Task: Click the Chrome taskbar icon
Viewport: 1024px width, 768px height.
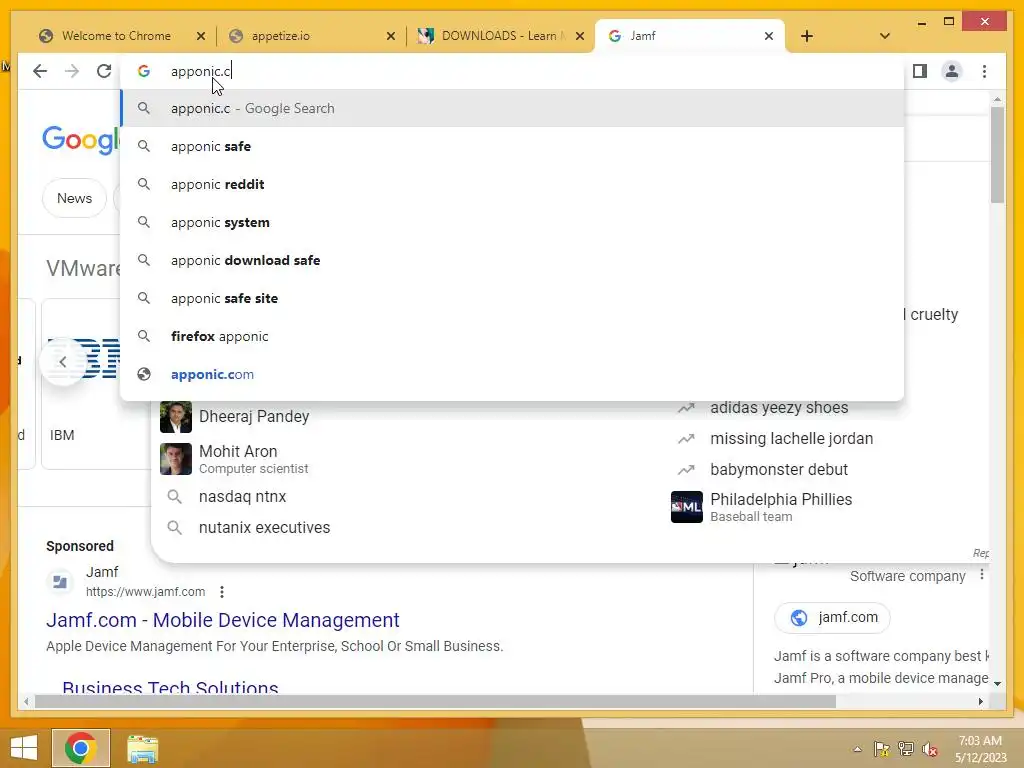Action: pos(81,748)
